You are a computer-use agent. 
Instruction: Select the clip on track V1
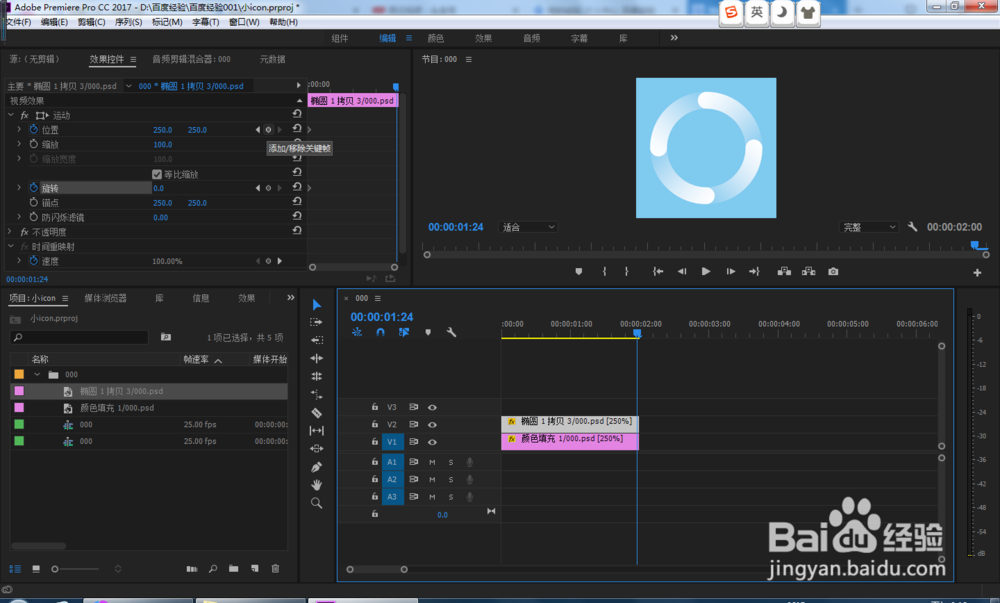tap(570, 441)
